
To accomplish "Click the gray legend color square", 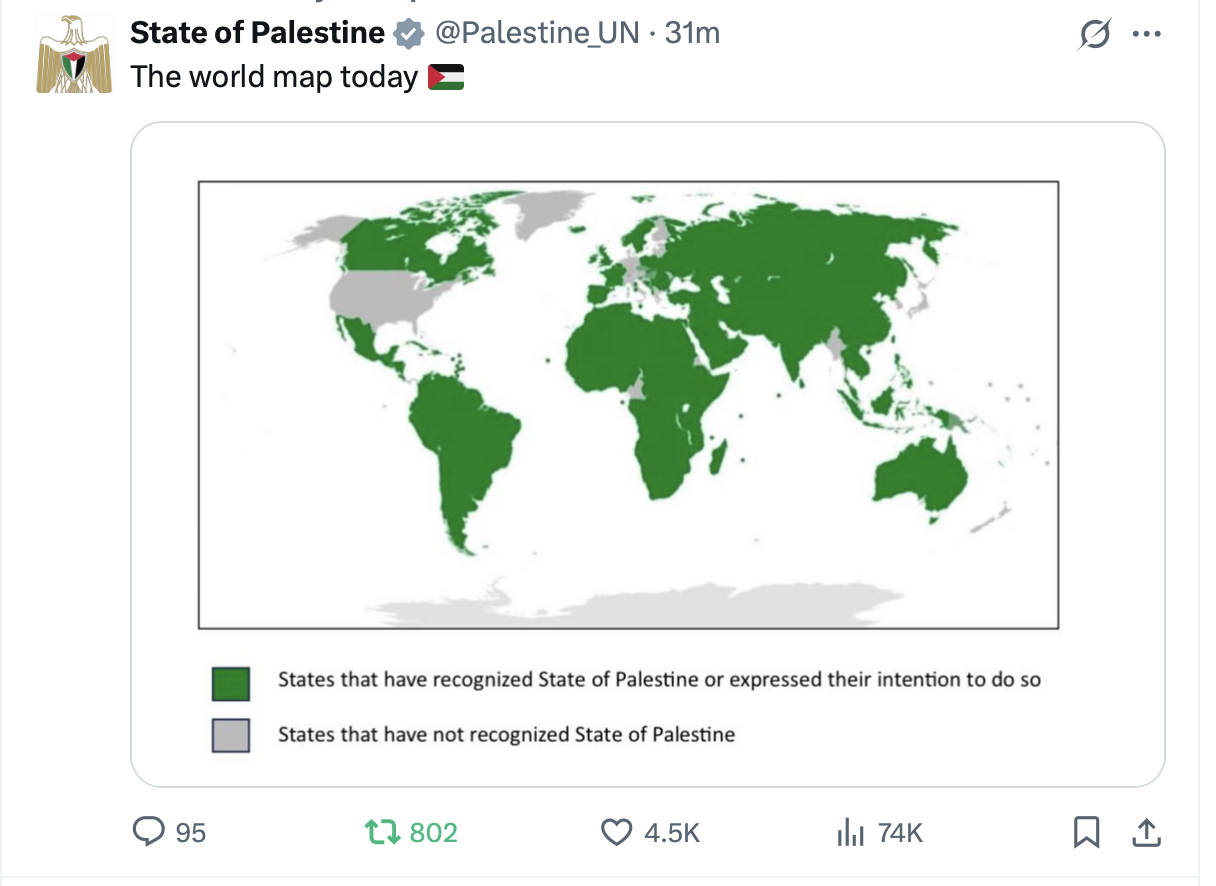I will 231,735.
